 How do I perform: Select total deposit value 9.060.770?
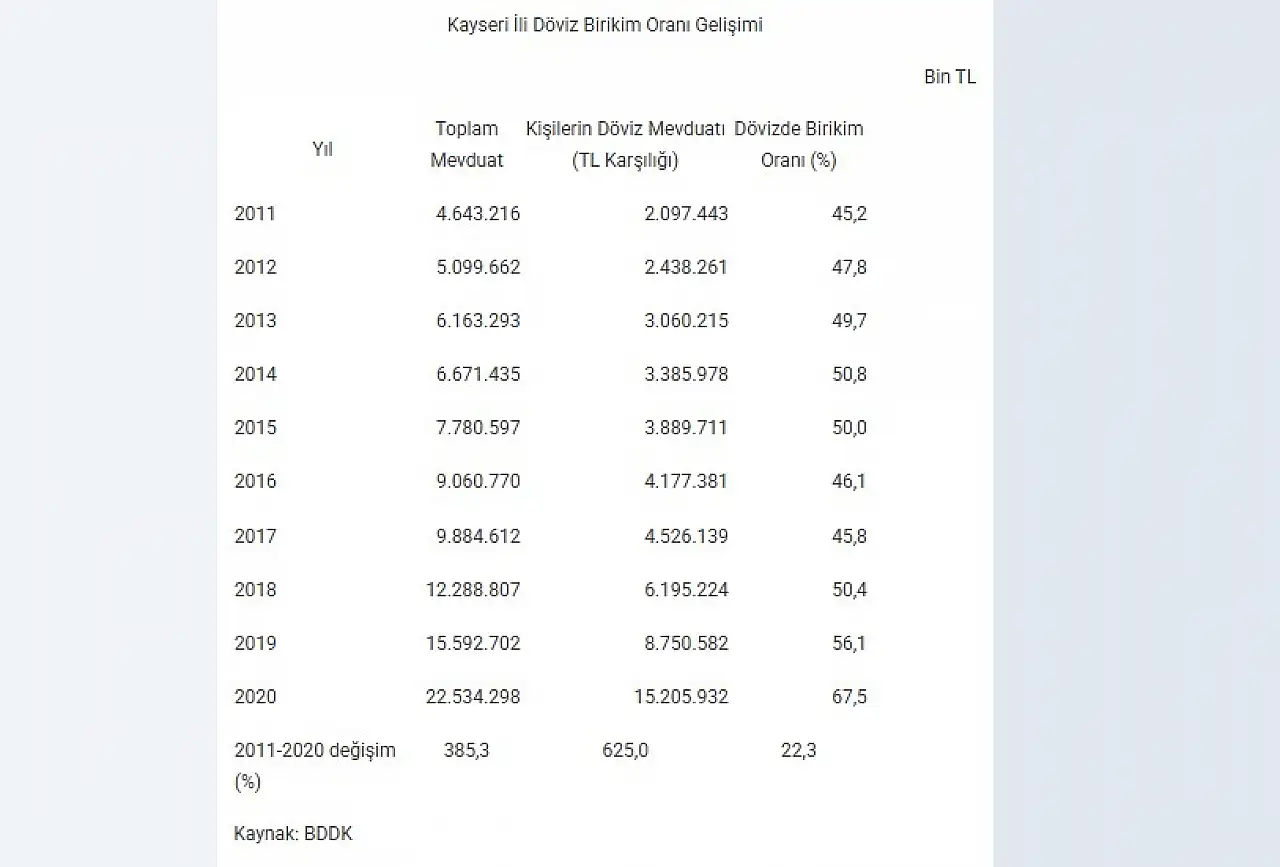pyautogui.click(x=478, y=481)
